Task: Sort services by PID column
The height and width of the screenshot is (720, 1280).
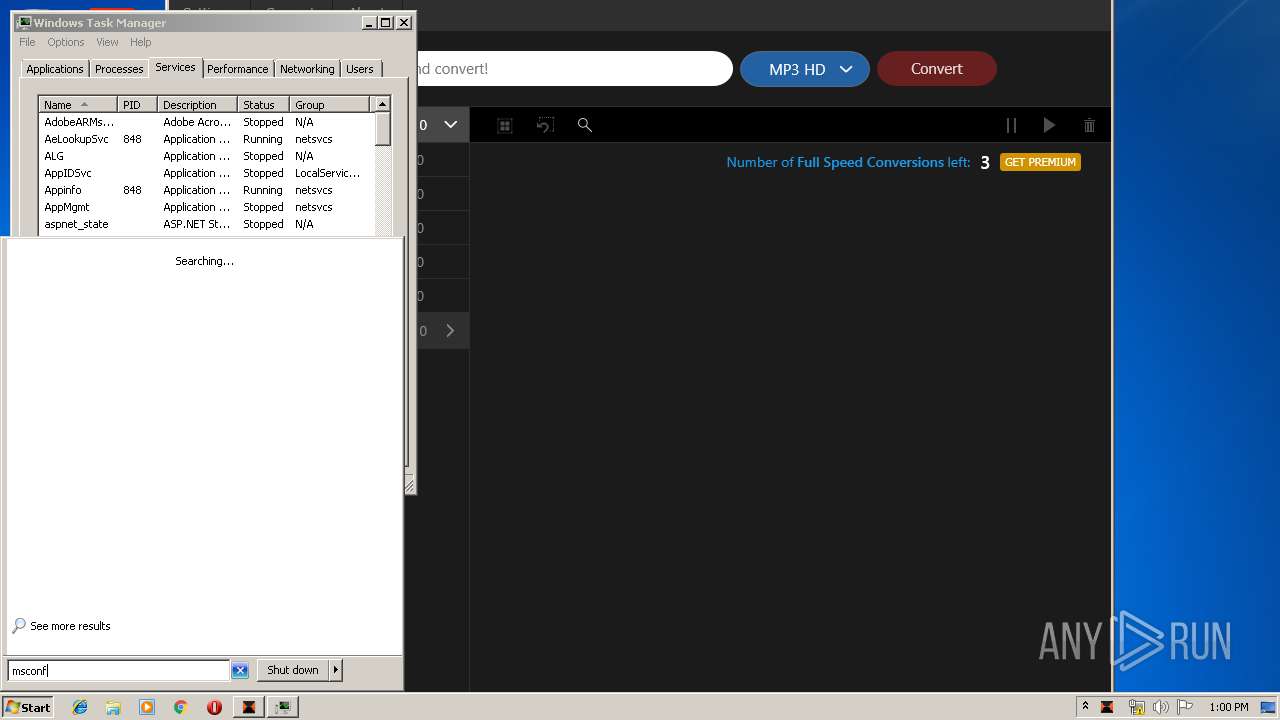Action: point(137,104)
